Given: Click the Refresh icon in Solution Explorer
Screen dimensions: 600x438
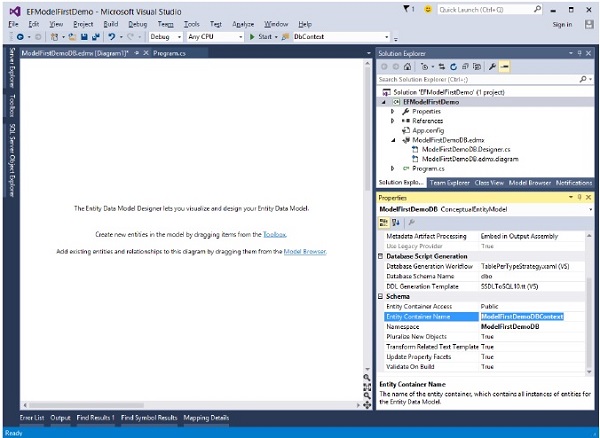Looking at the screenshot, I should [x=453, y=67].
